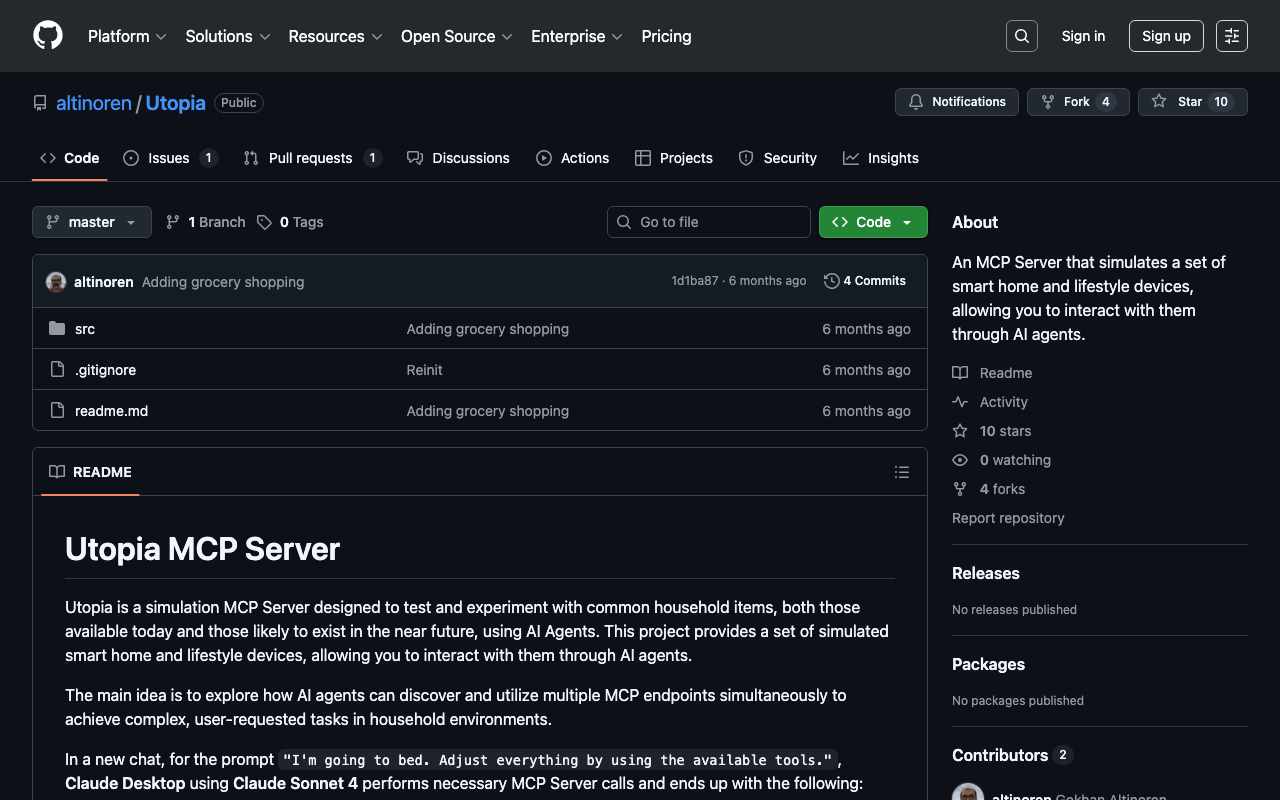
Task: Click the Notifications bell button
Action: pos(957,102)
